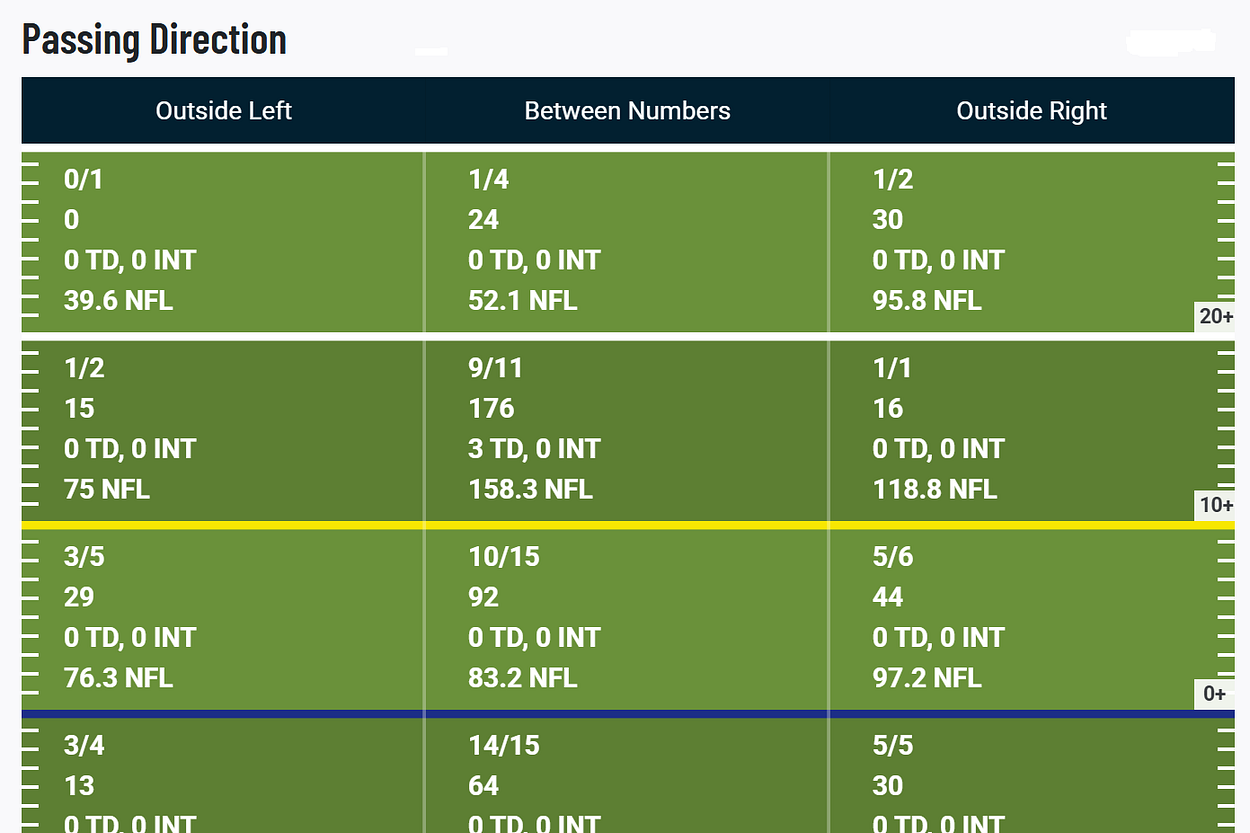The image size is (1250, 833).
Task: Select the 158.3 NFL rating cell
Action: (530, 489)
